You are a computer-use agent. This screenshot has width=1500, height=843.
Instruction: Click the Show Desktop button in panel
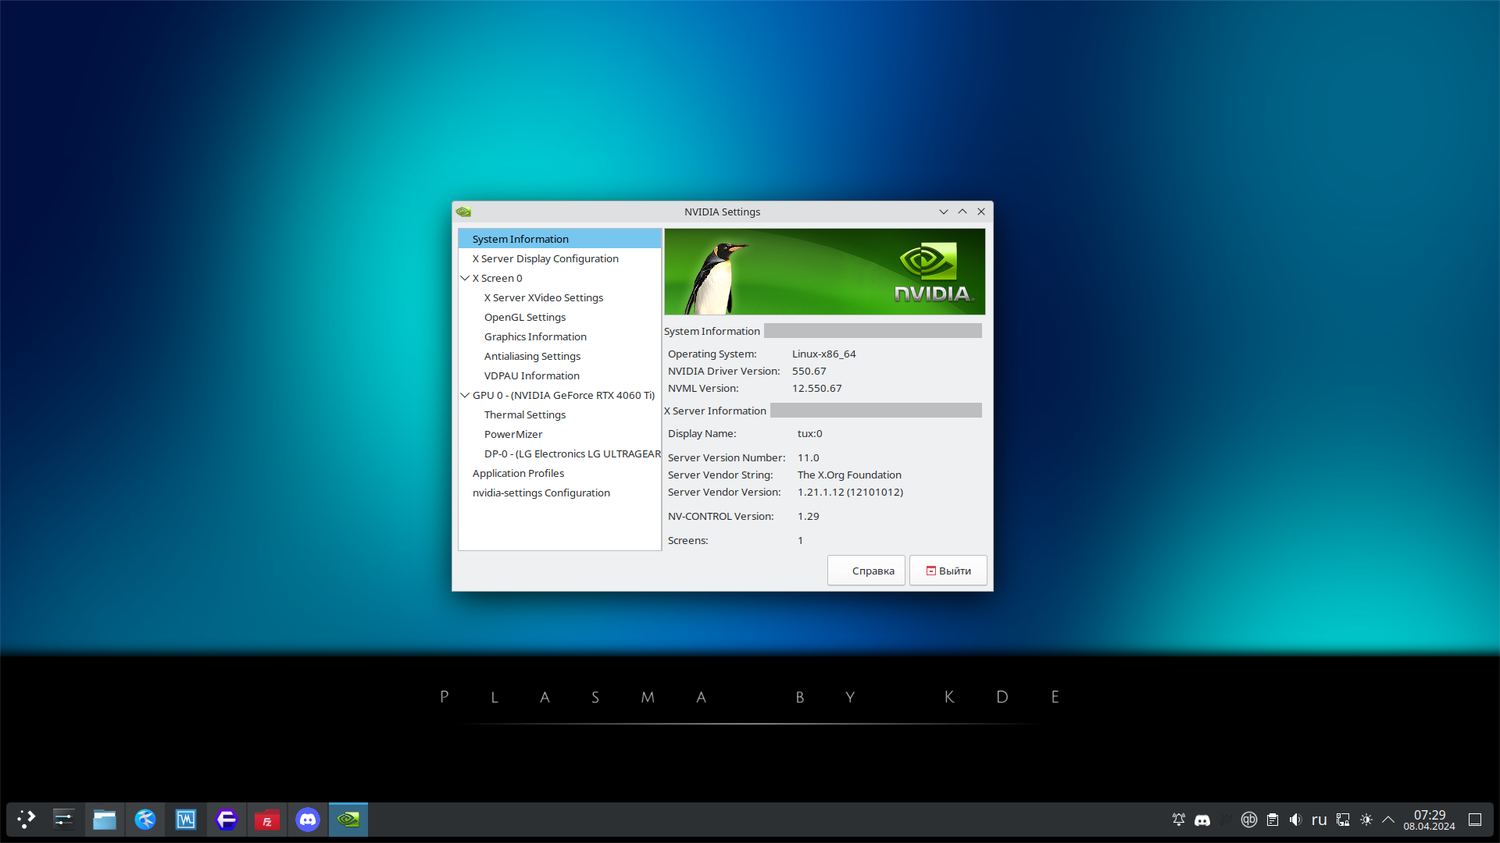point(1475,820)
